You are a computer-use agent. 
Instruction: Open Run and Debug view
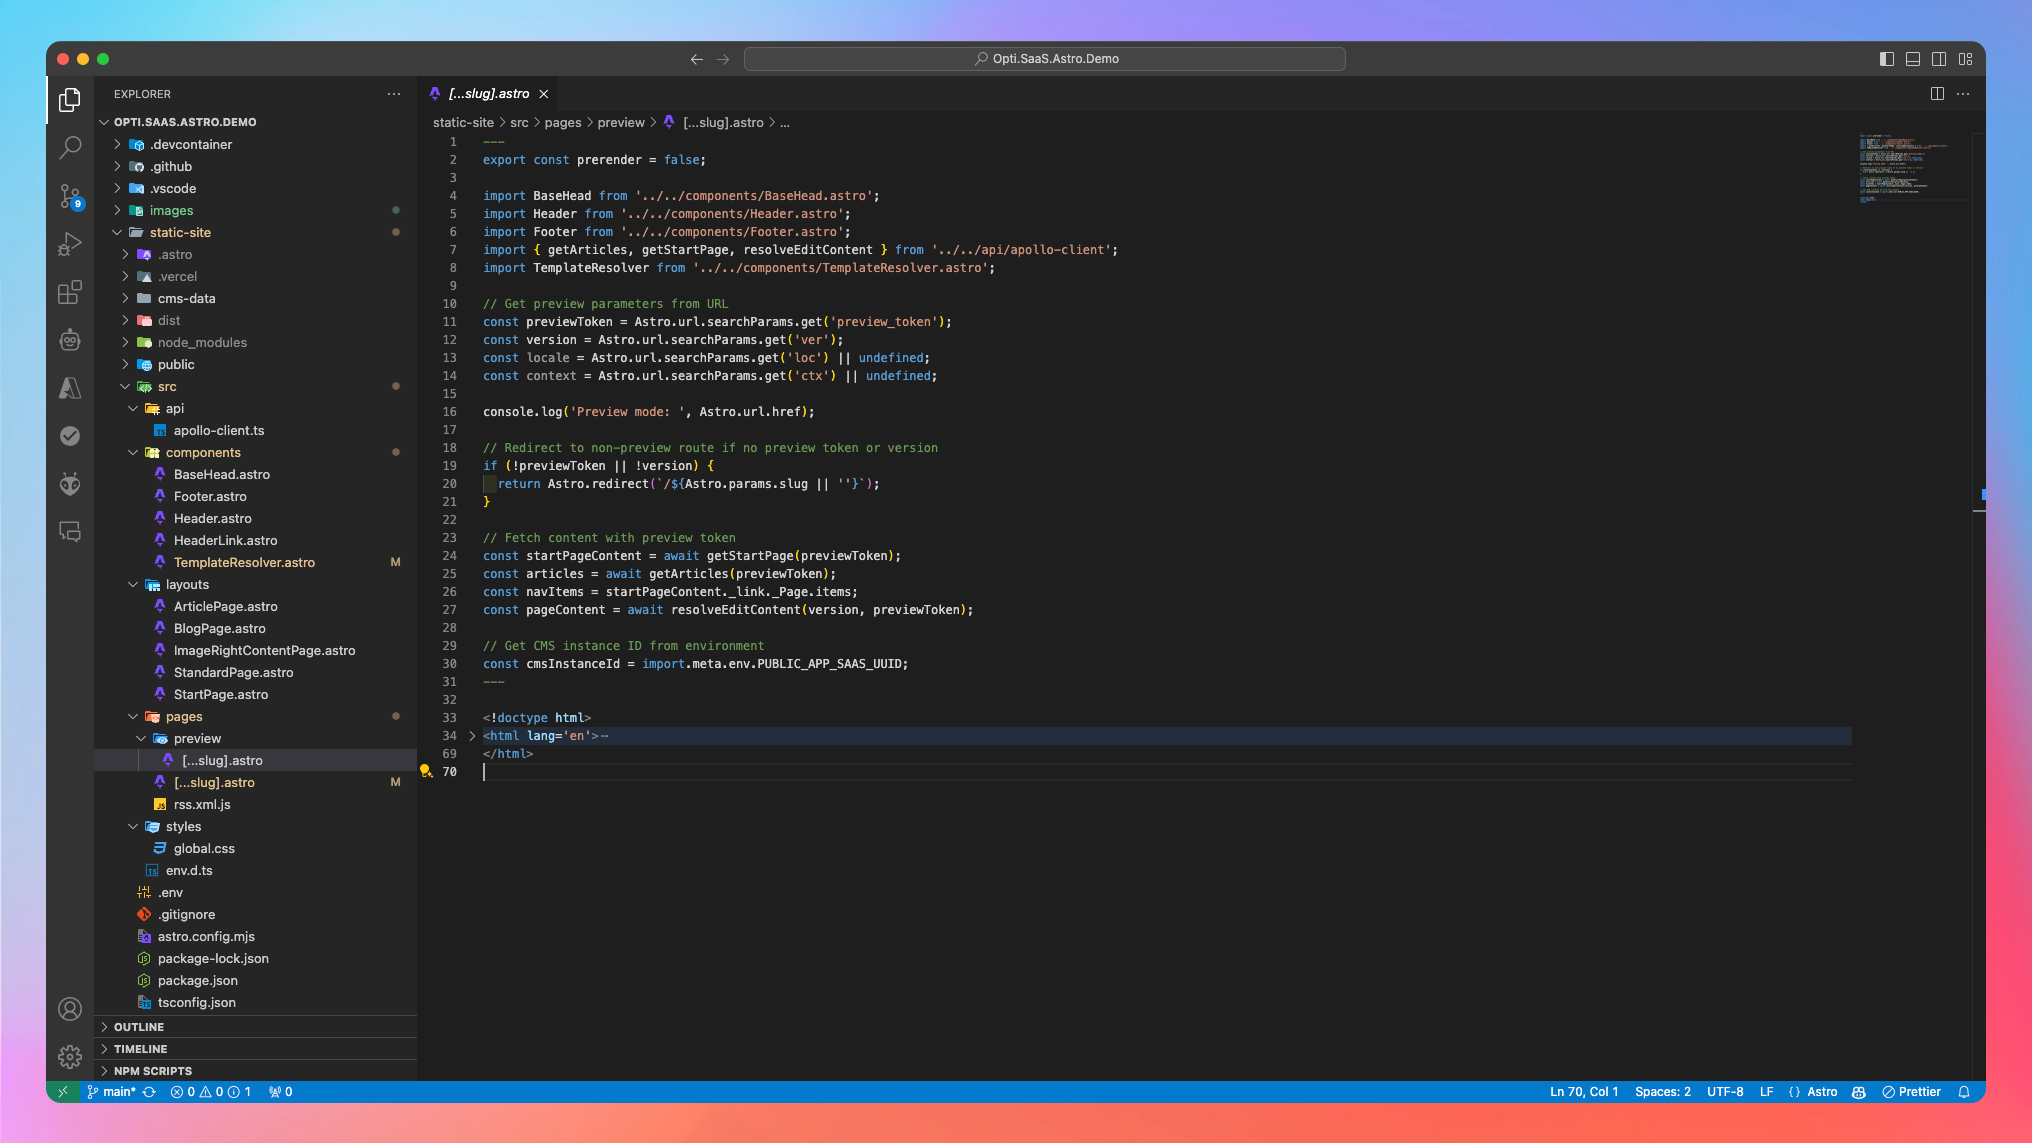coord(70,244)
